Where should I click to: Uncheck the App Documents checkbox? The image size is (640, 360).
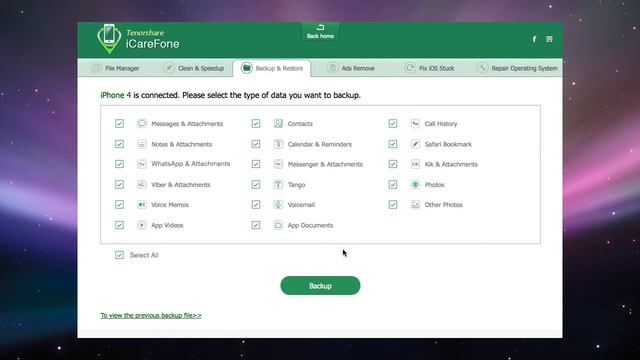(256, 225)
